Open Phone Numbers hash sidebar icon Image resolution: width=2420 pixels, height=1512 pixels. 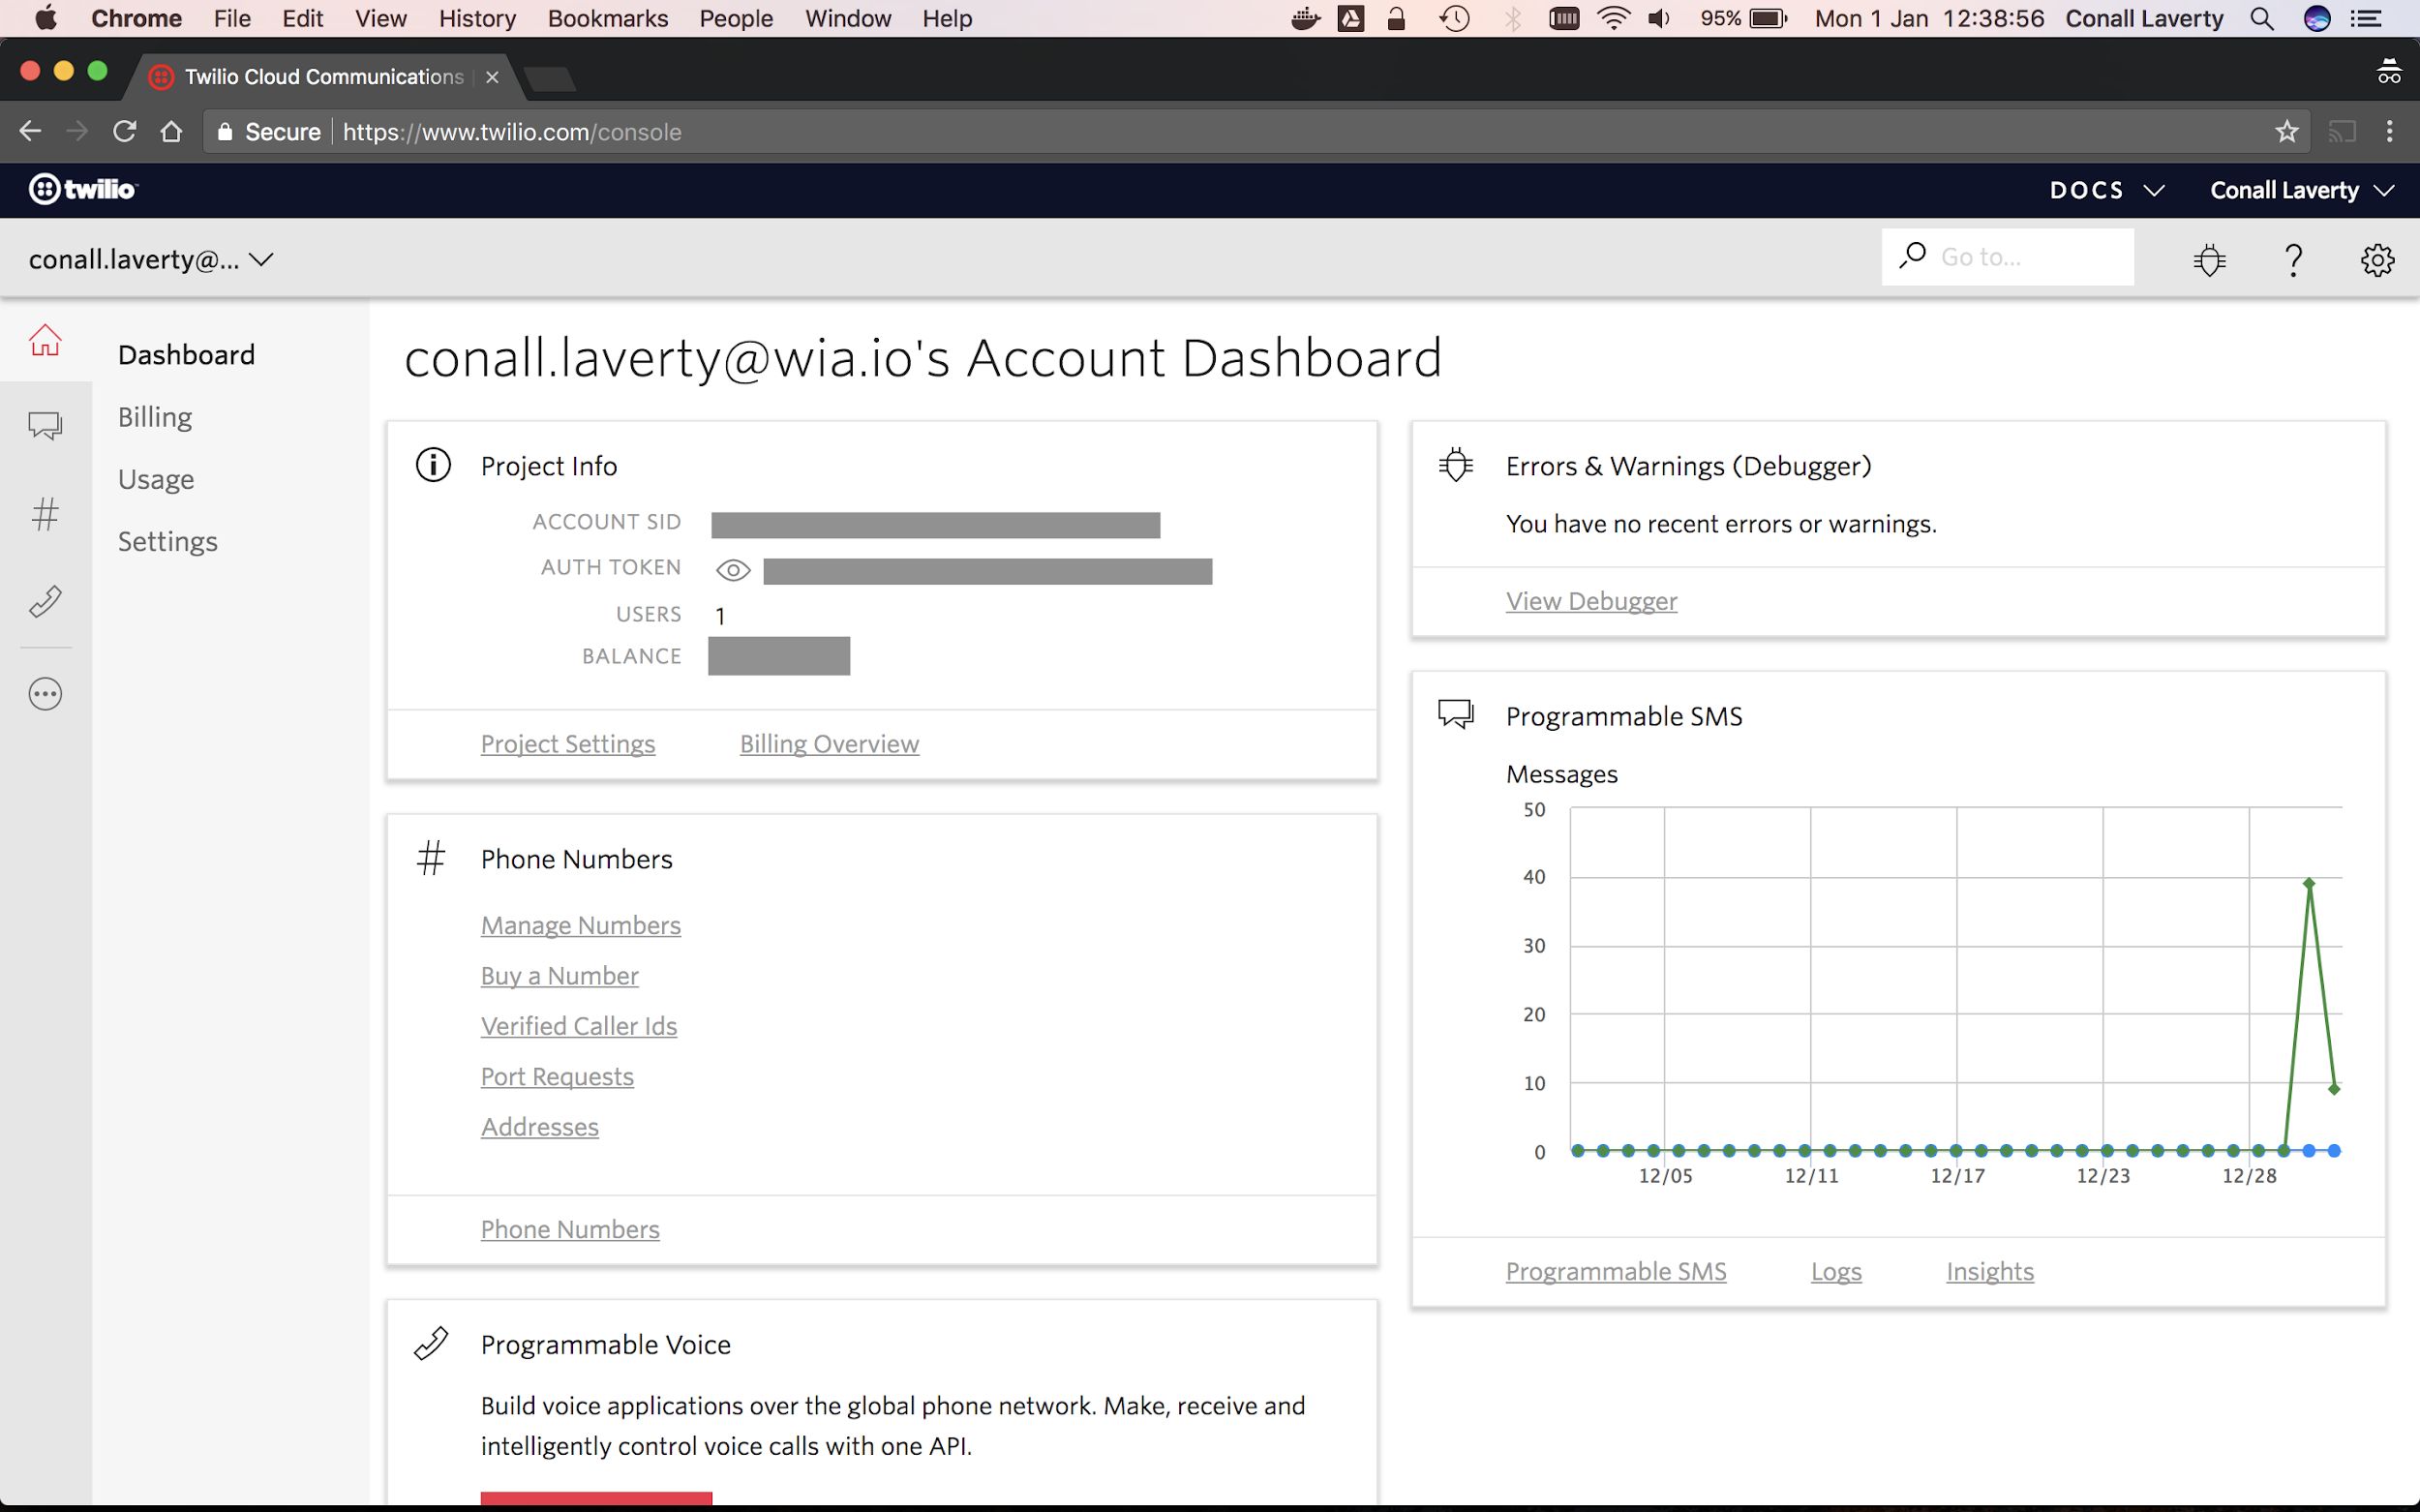pos(45,514)
